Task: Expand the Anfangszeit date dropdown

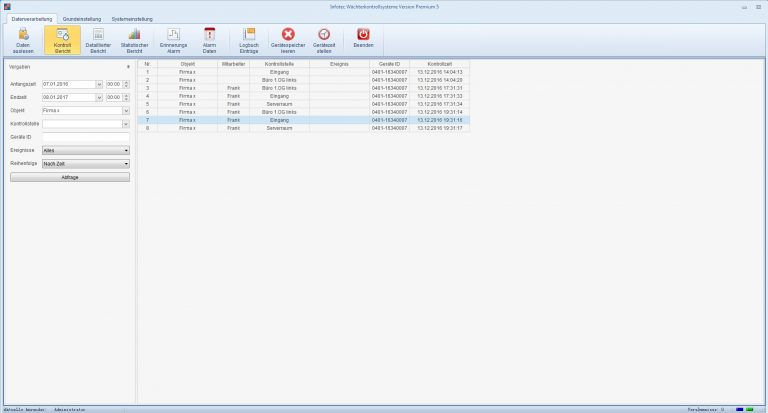Action: pos(99,84)
